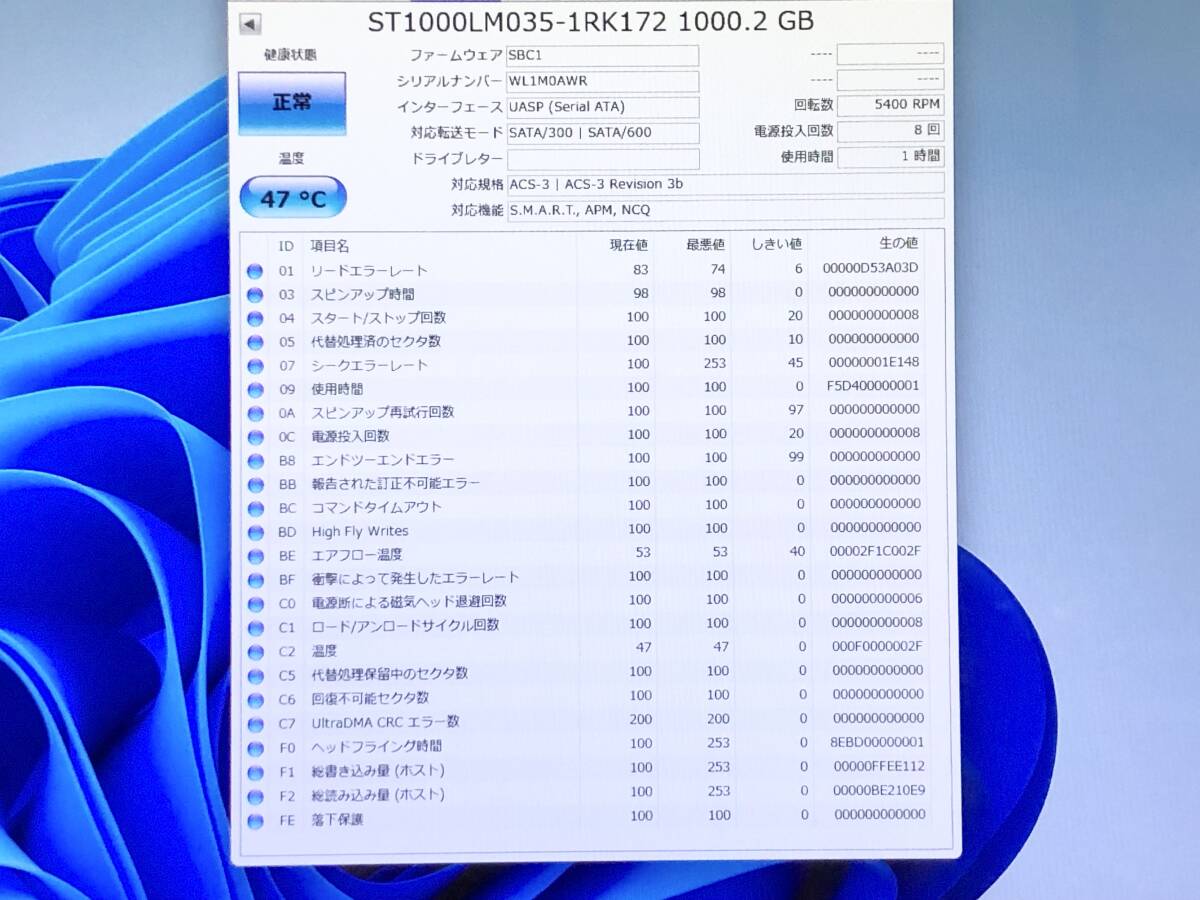Image resolution: width=1200 pixels, height=900 pixels.
Task: Click the 対応規格 field ACS-3 Revision 3b
Action: (725, 184)
